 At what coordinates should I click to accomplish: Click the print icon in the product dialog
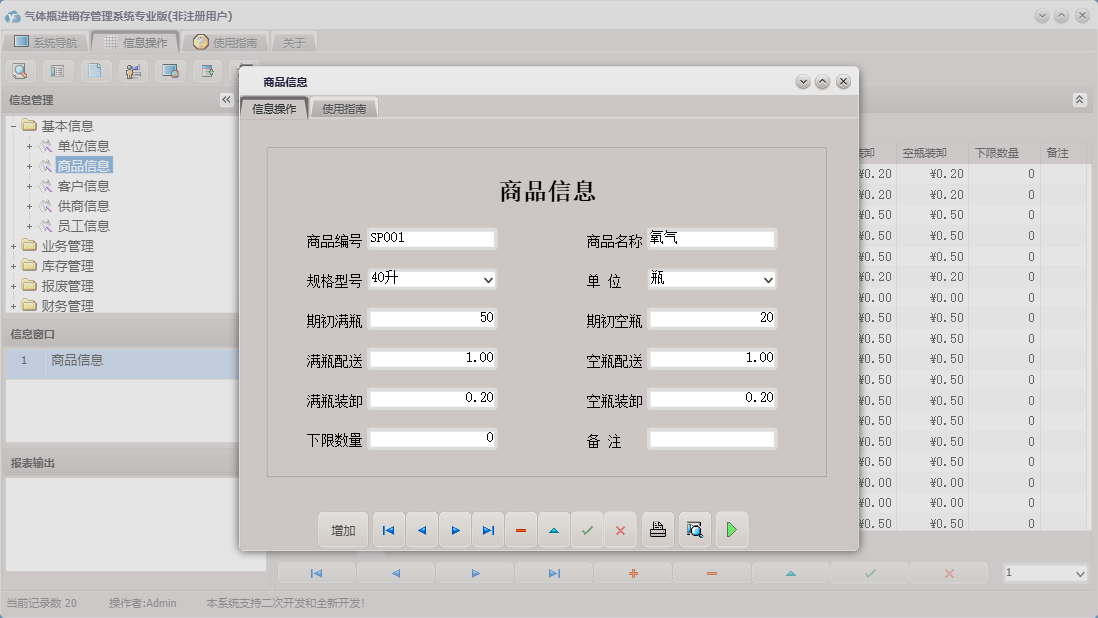657,530
